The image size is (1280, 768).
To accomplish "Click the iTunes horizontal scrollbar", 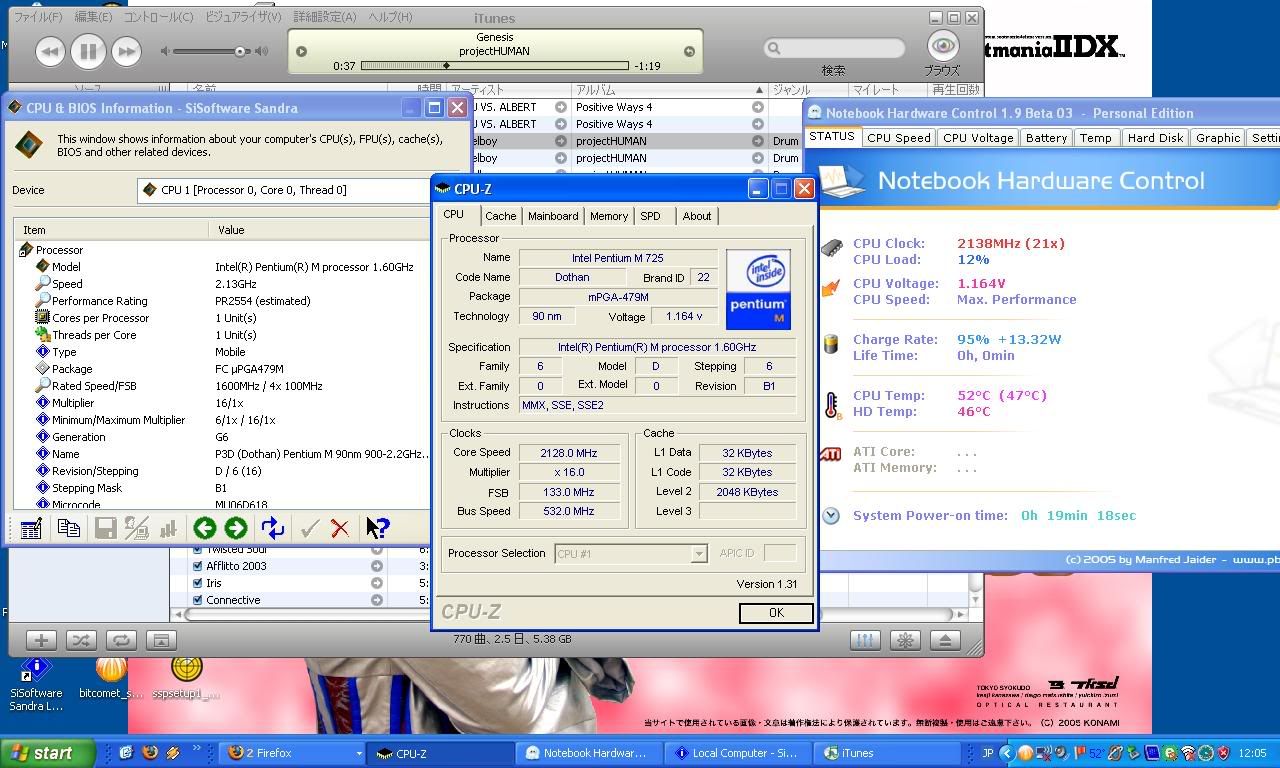I will (x=570, y=615).
